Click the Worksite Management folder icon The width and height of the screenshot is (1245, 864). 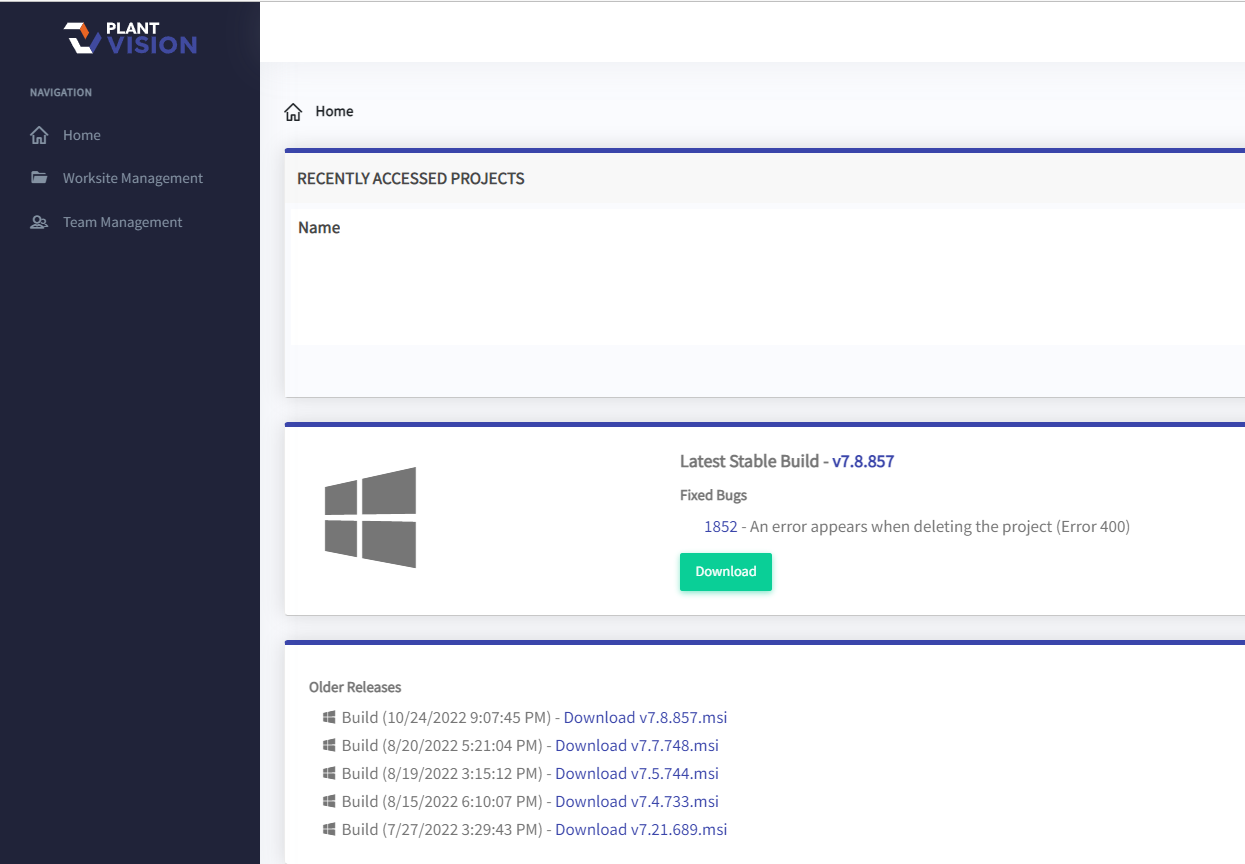click(38, 177)
